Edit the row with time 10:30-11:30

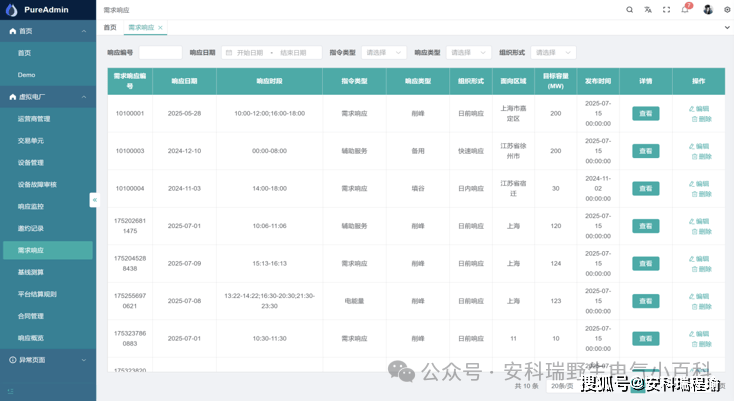click(699, 333)
